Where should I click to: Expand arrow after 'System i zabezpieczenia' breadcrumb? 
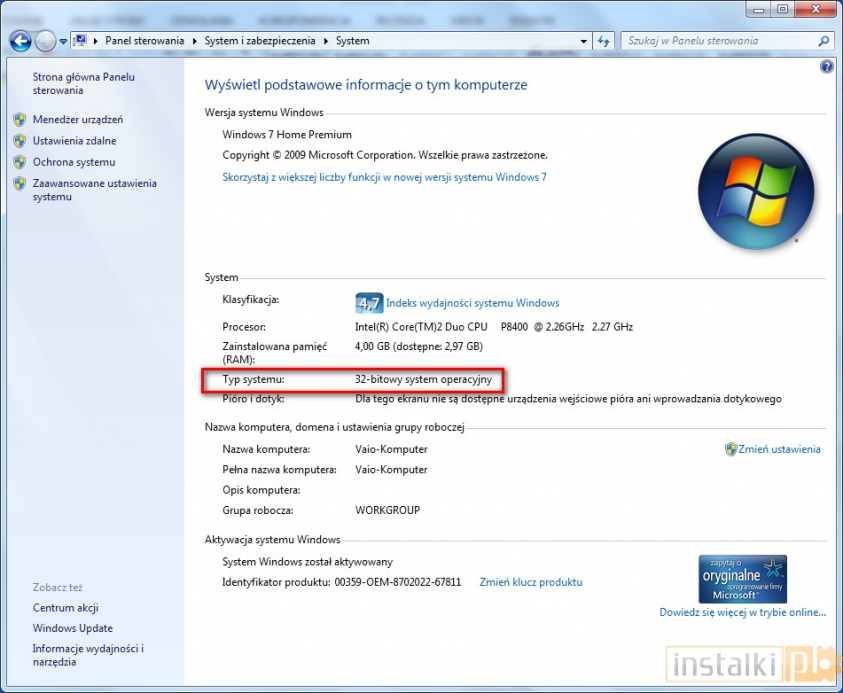point(326,41)
